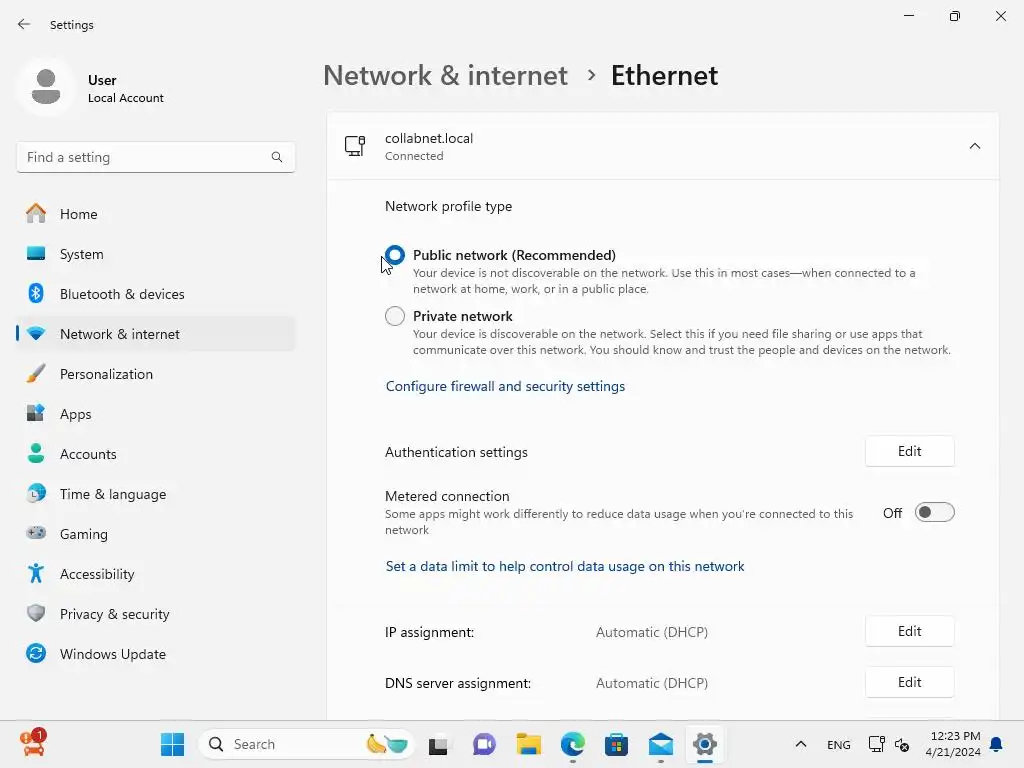Click Edit for Authentication settings

tap(909, 451)
